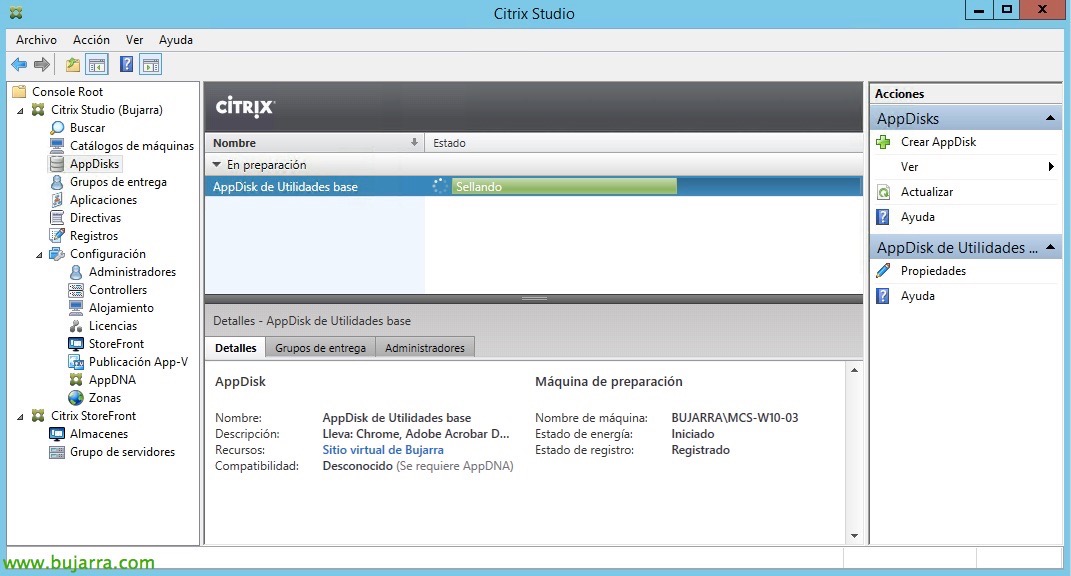This screenshot has width=1071, height=576.
Task: Click the Up one level folder icon
Action: (x=72, y=65)
